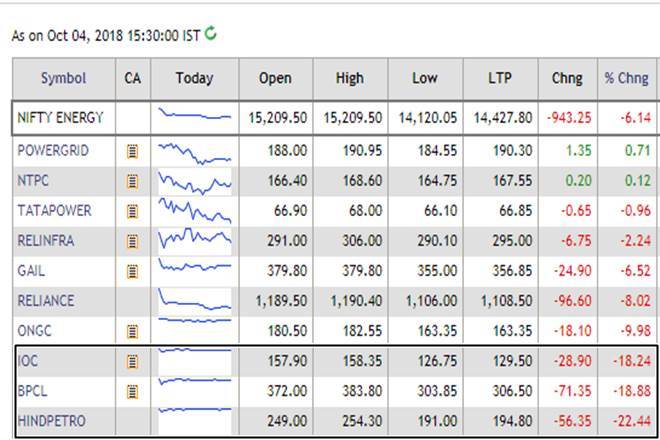This screenshot has height=440, width=660.
Task: Select the NIFTY ENERGY index name
Action: coord(60,117)
